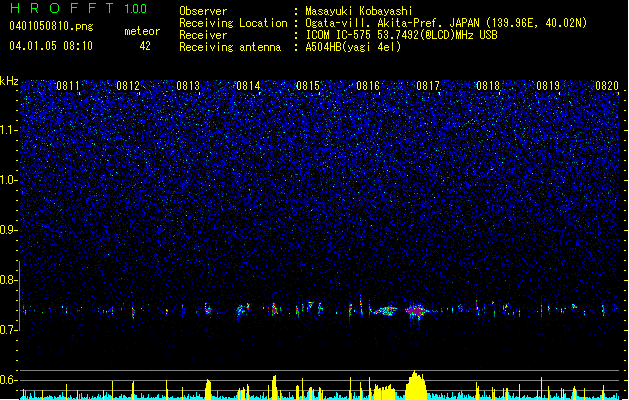
Task: Click the 0817 time marker
Action: tap(428, 86)
